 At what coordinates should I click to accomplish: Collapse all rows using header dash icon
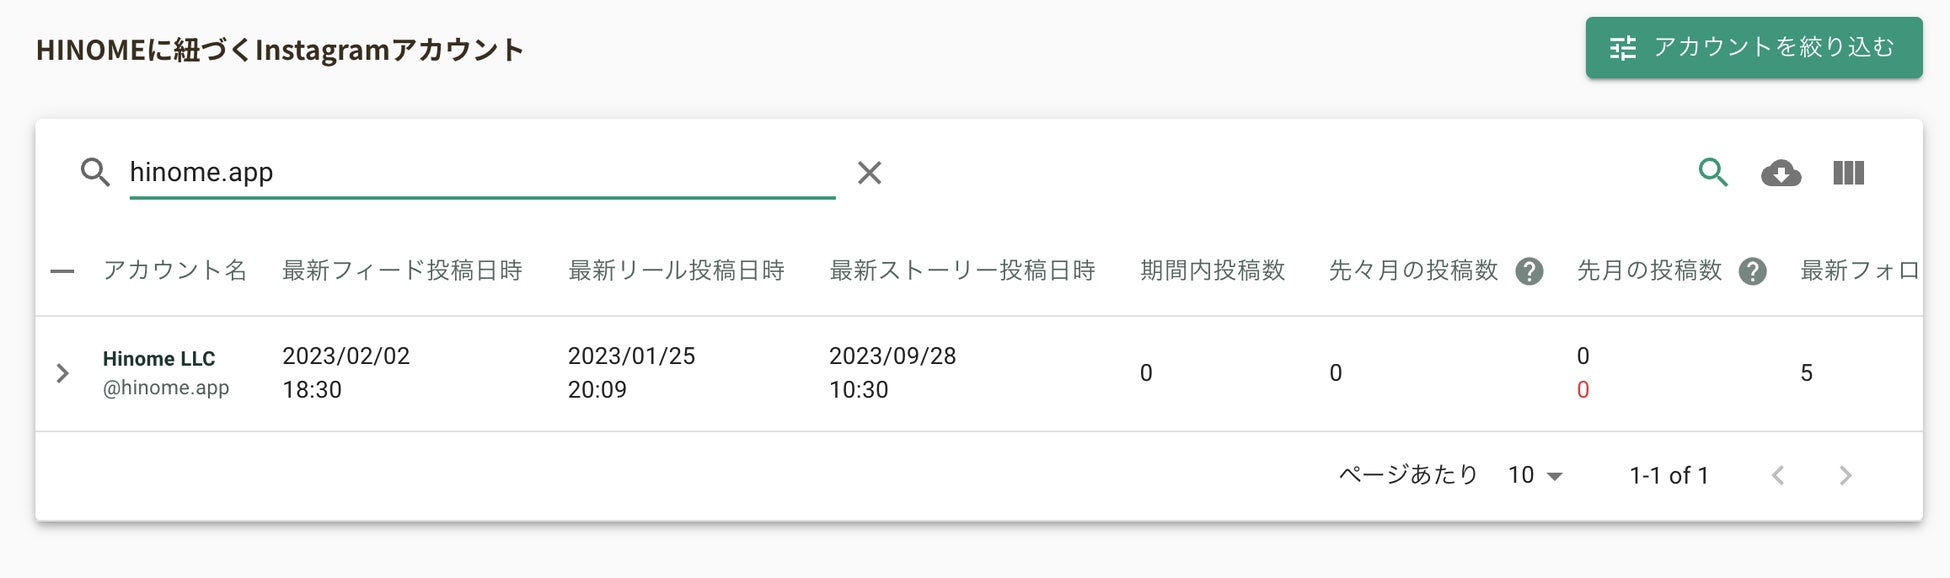[x=62, y=271]
